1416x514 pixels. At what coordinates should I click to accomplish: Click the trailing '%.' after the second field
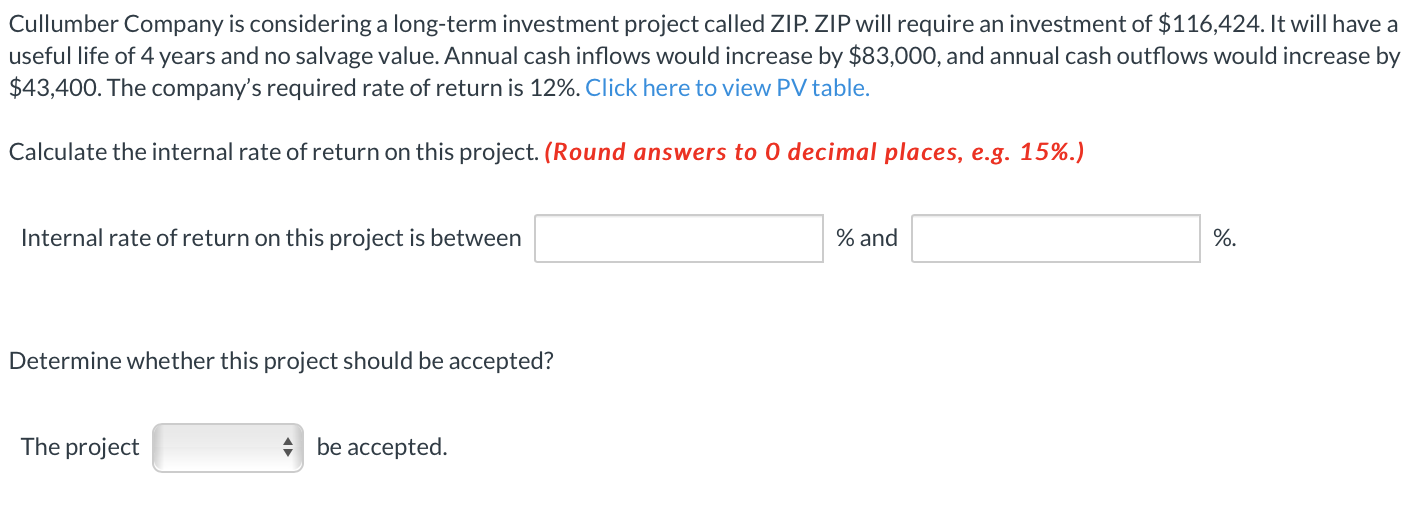click(1224, 238)
